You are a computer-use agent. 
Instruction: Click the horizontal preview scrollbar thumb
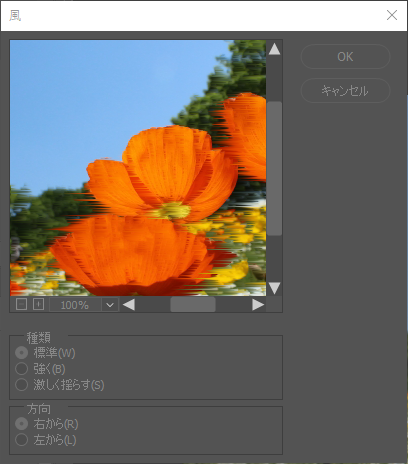(193, 305)
